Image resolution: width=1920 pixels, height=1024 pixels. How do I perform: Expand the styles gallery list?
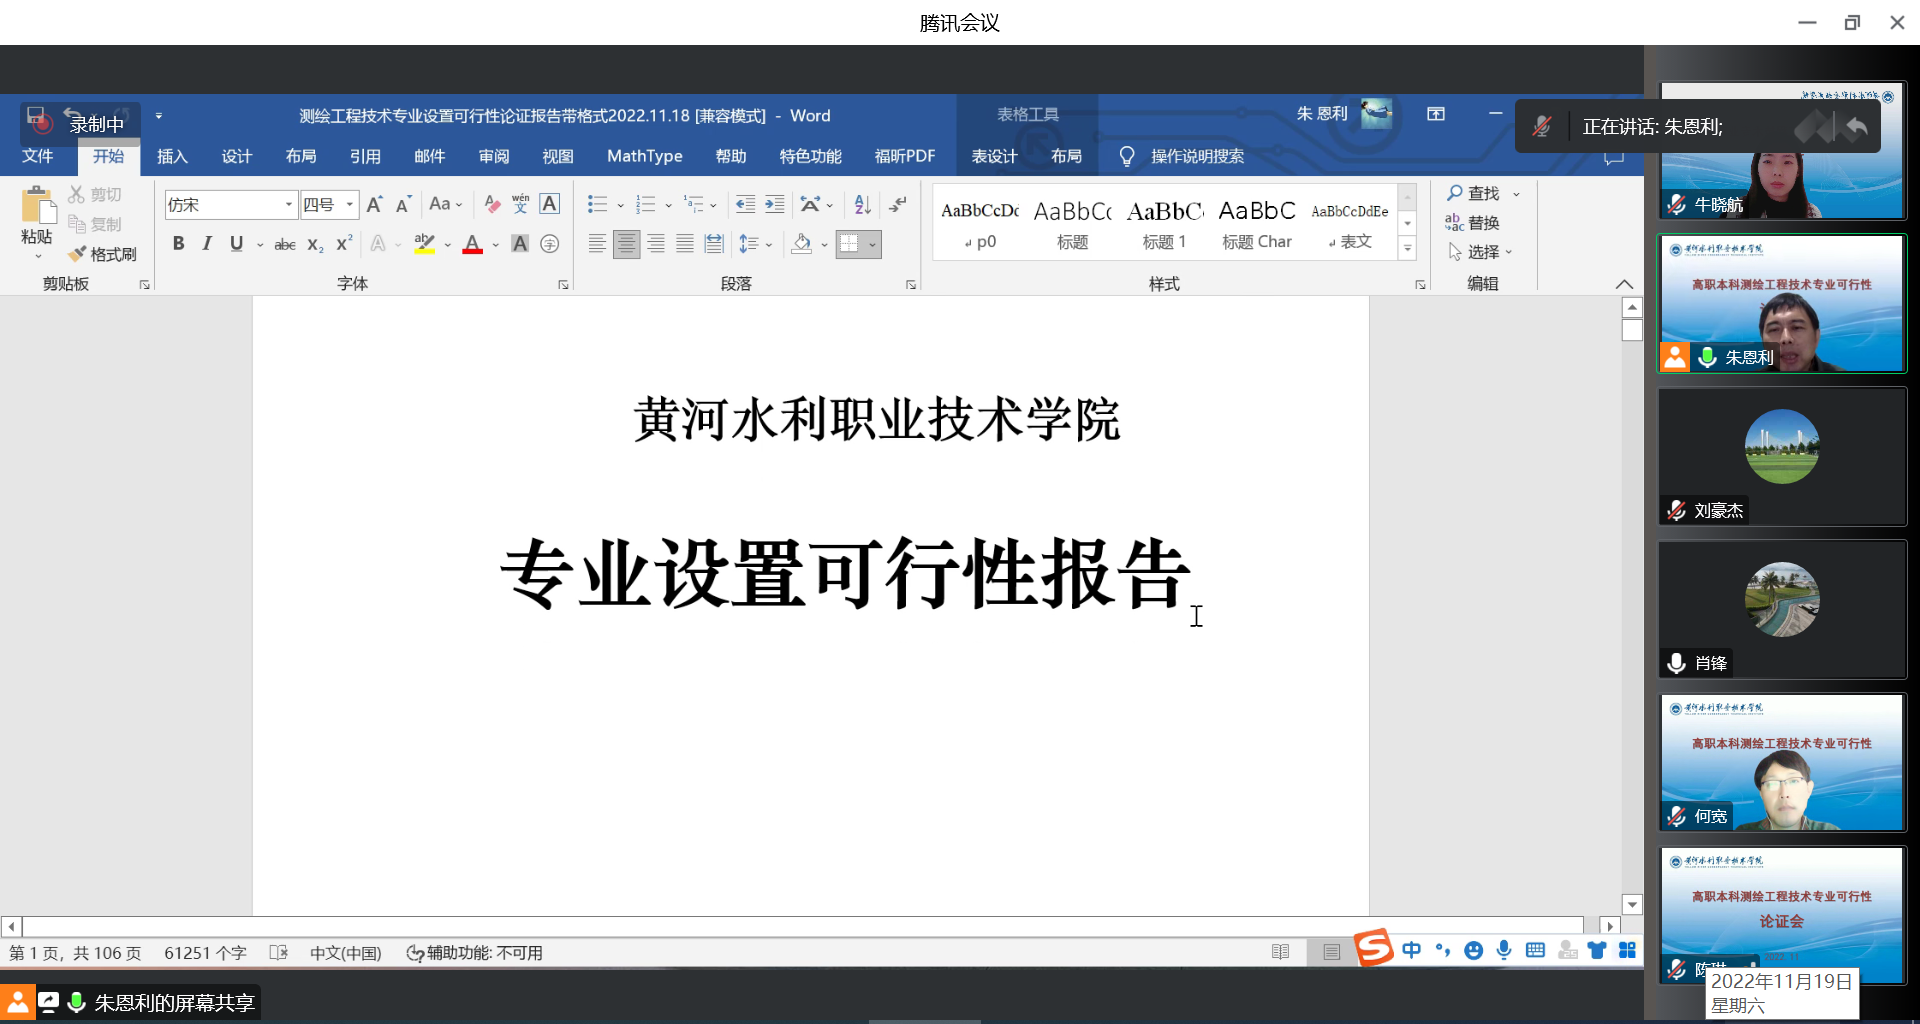[1407, 248]
